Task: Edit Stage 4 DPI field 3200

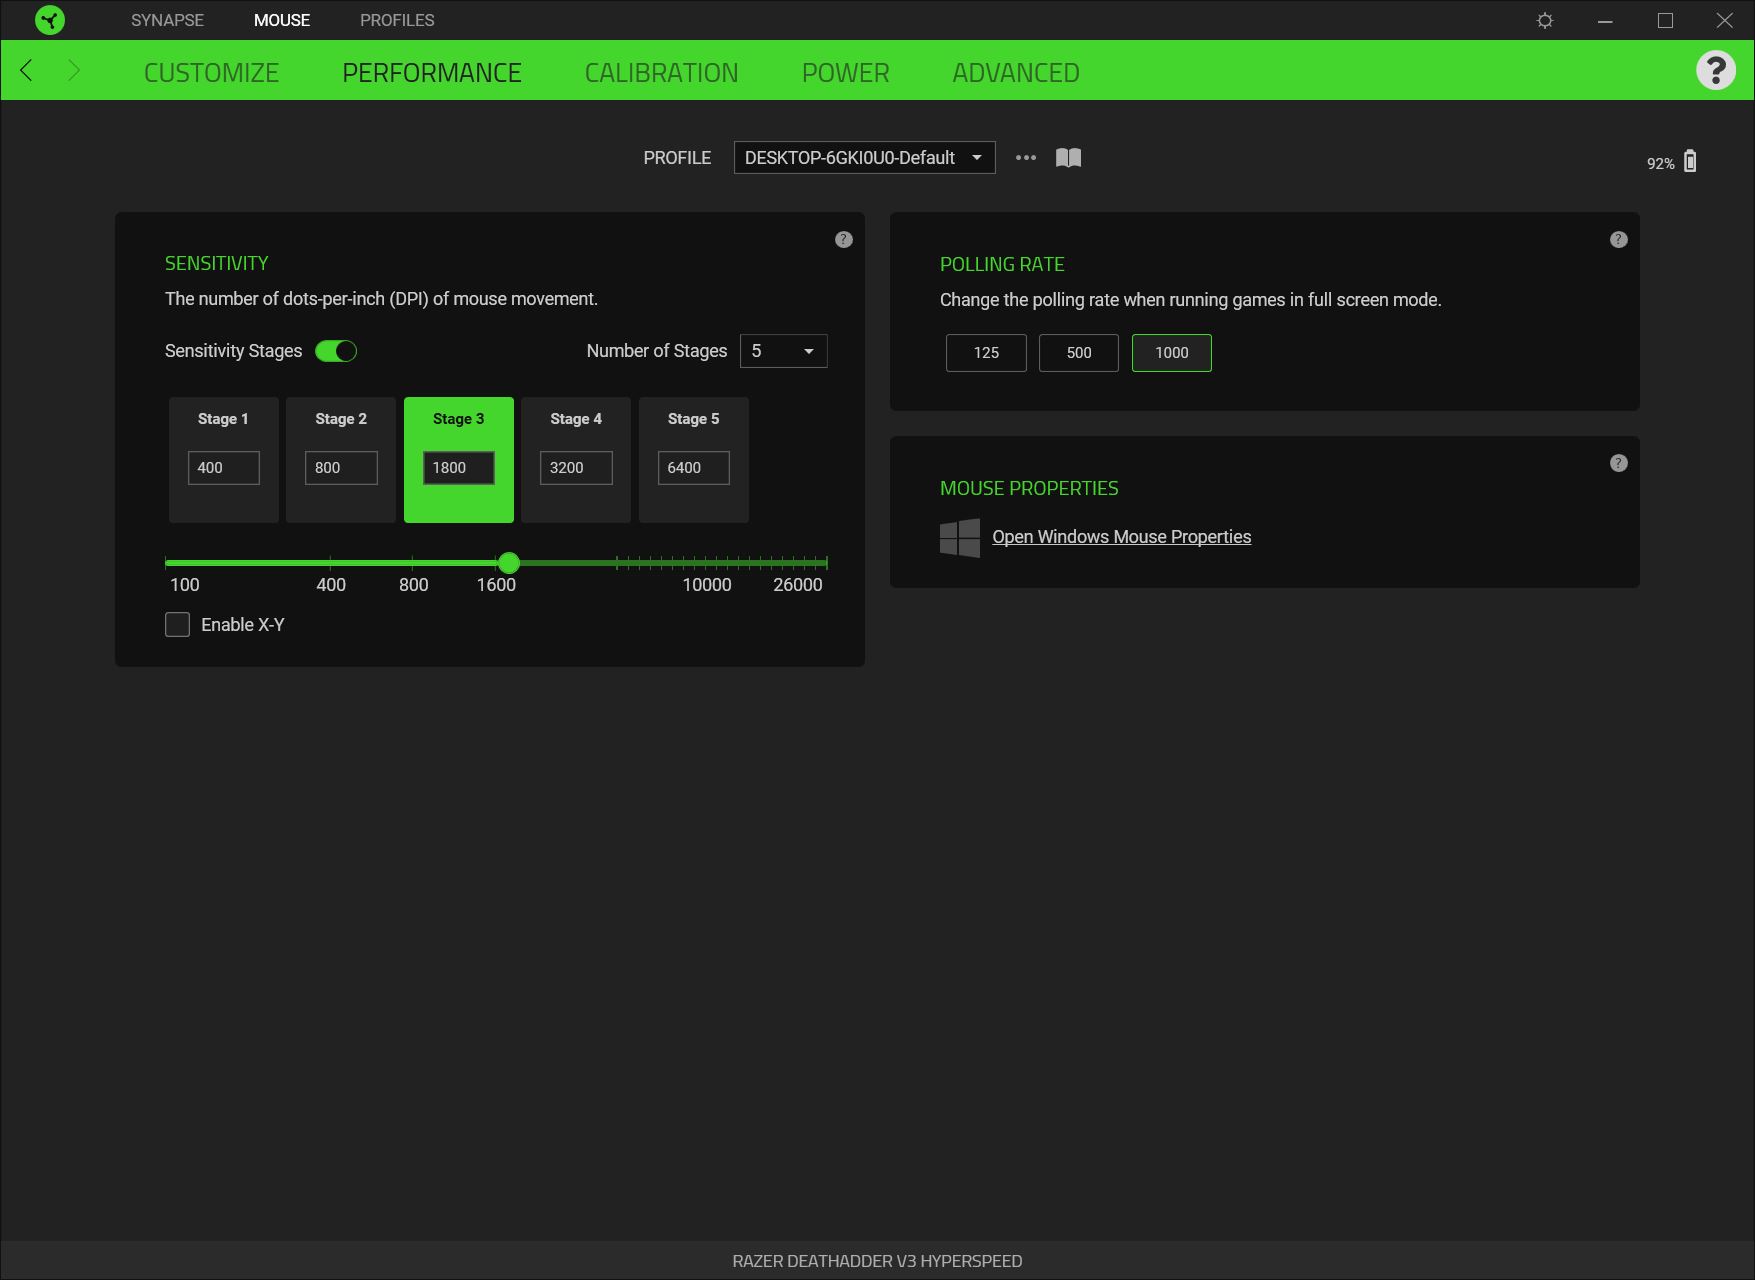Action: [576, 468]
